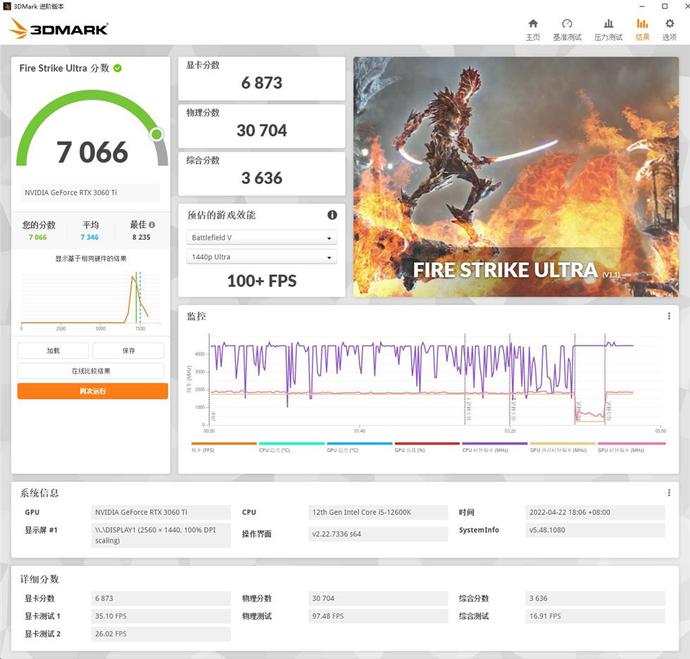The height and width of the screenshot is (659, 690).
Task: Click the 加载 load button
Action: tap(53, 351)
